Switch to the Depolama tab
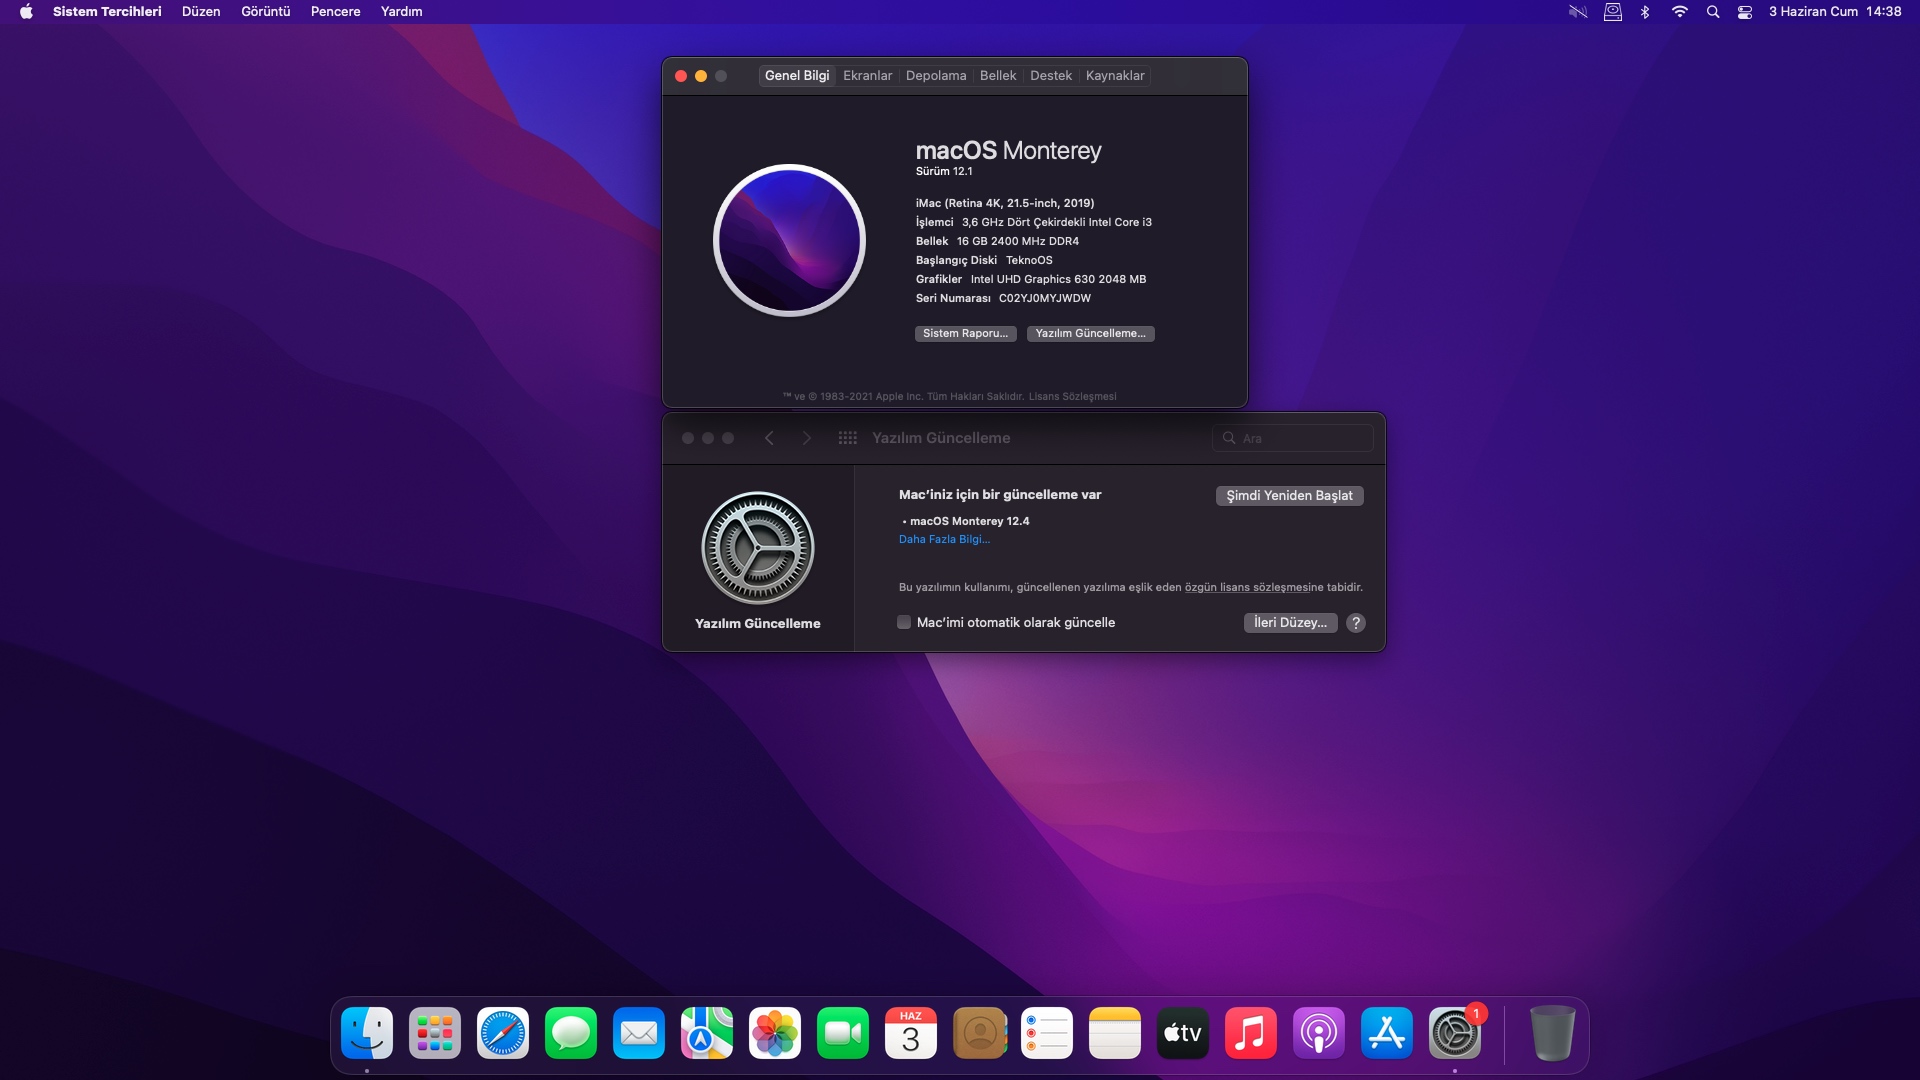This screenshot has width=1920, height=1080. [935, 76]
